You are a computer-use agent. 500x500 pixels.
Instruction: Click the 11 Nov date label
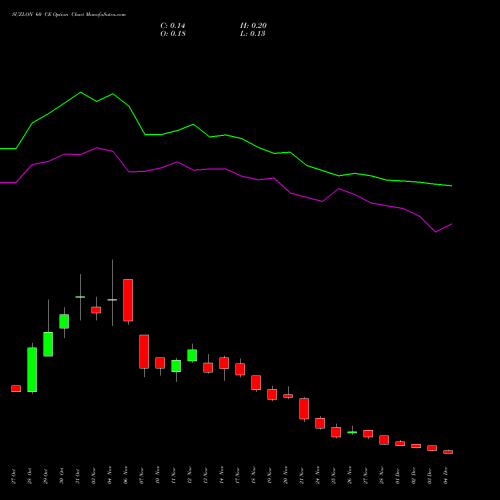click(174, 476)
